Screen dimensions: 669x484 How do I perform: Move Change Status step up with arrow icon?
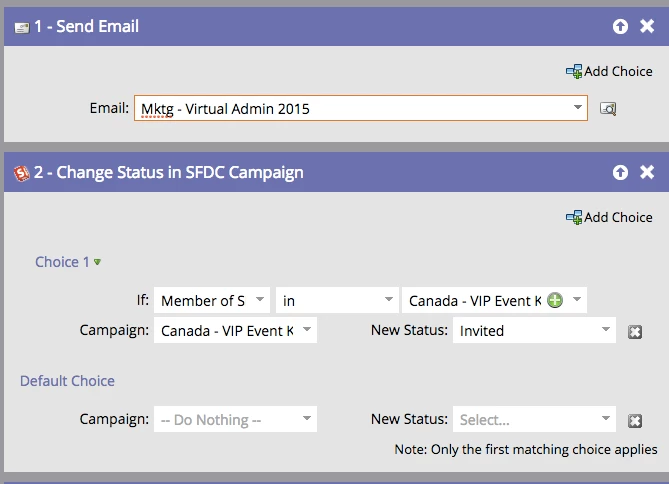click(620, 172)
